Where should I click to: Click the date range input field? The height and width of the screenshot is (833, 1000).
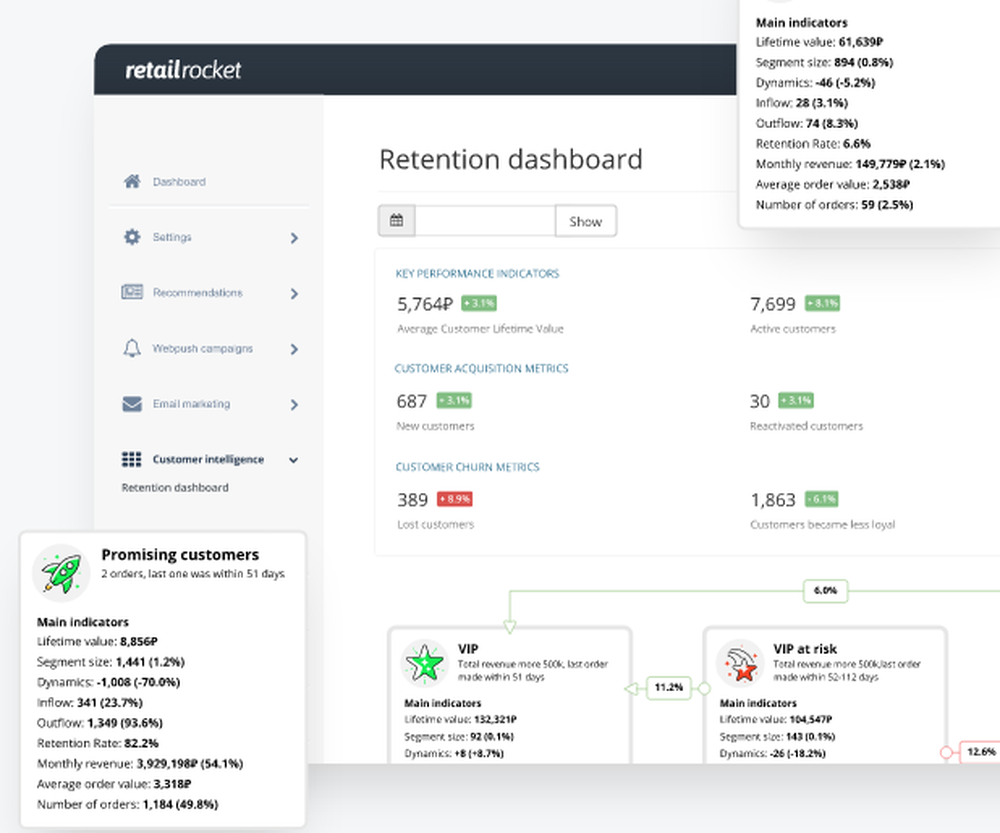(485, 221)
